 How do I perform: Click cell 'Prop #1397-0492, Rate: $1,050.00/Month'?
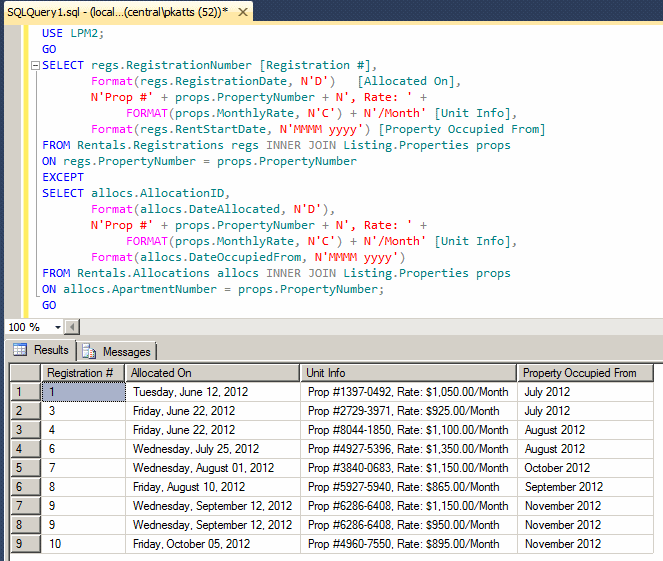[408, 392]
